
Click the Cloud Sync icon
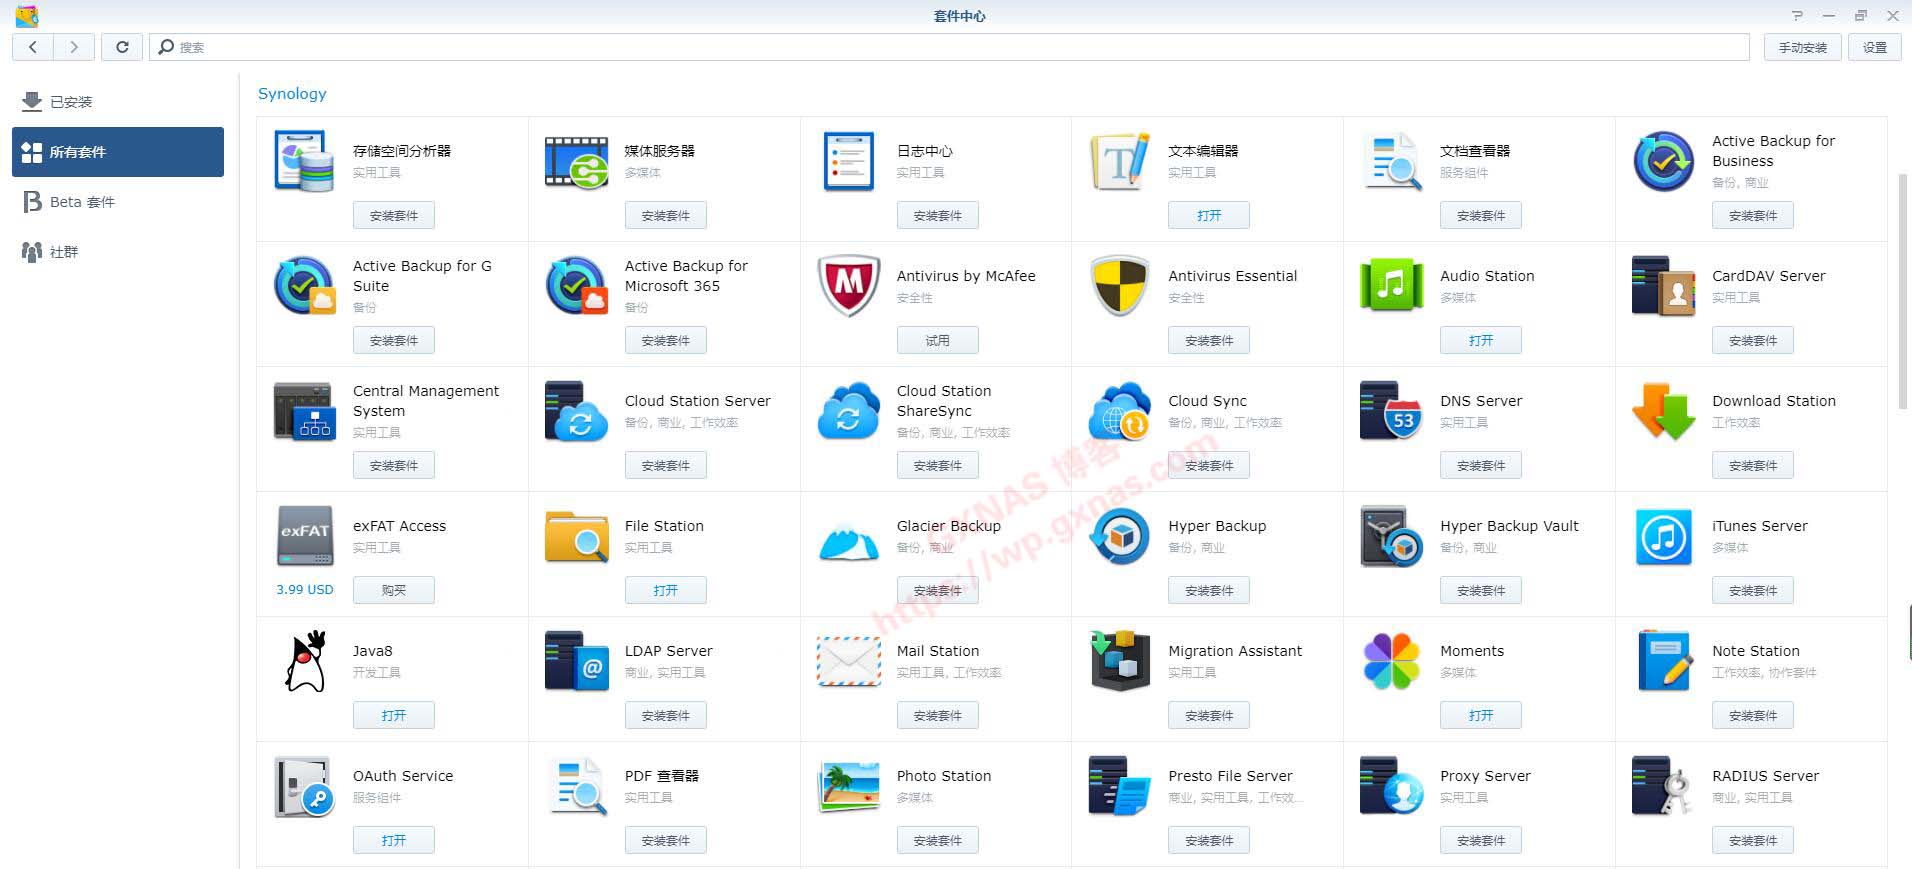1119,410
